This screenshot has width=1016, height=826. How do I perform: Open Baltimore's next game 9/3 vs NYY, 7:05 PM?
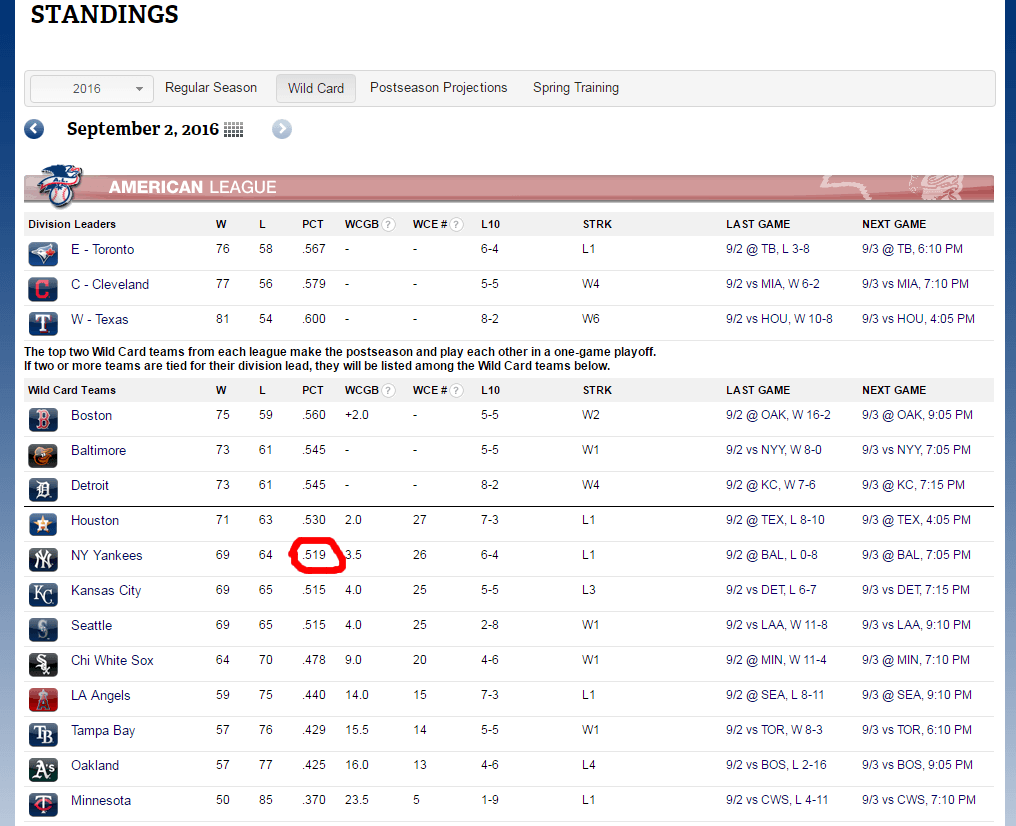pyautogui.click(x=916, y=450)
